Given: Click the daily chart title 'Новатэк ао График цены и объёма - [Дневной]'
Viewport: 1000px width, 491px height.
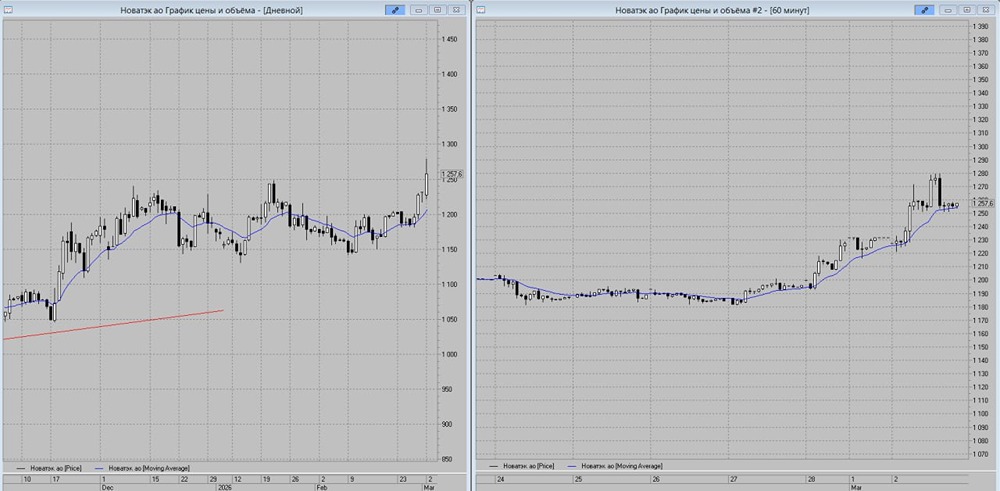Looking at the screenshot, I should point(212,10).
